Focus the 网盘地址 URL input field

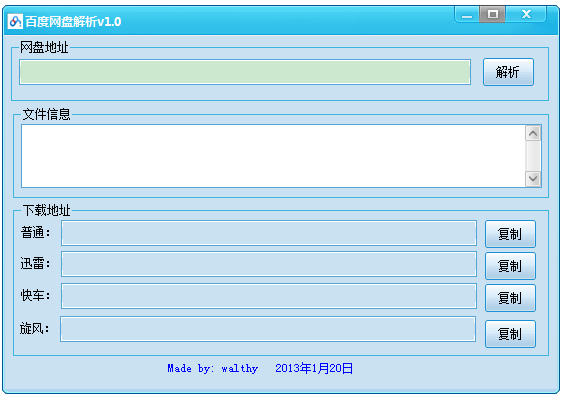point(245,72)
